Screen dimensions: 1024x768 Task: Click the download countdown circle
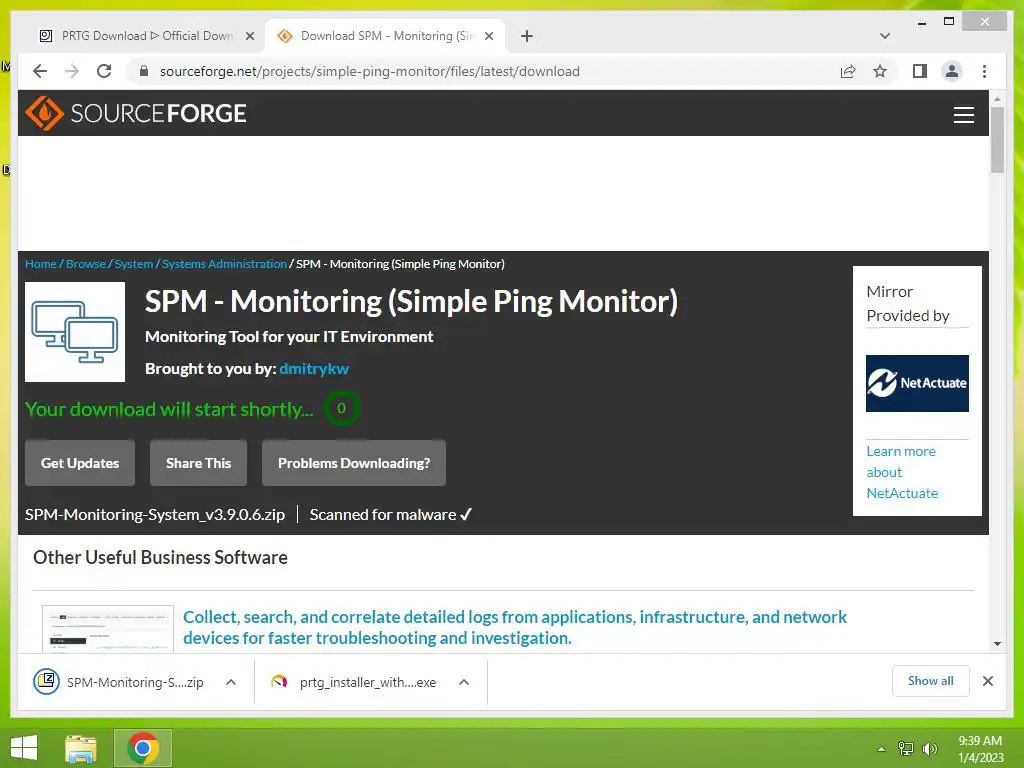[341, 408]
